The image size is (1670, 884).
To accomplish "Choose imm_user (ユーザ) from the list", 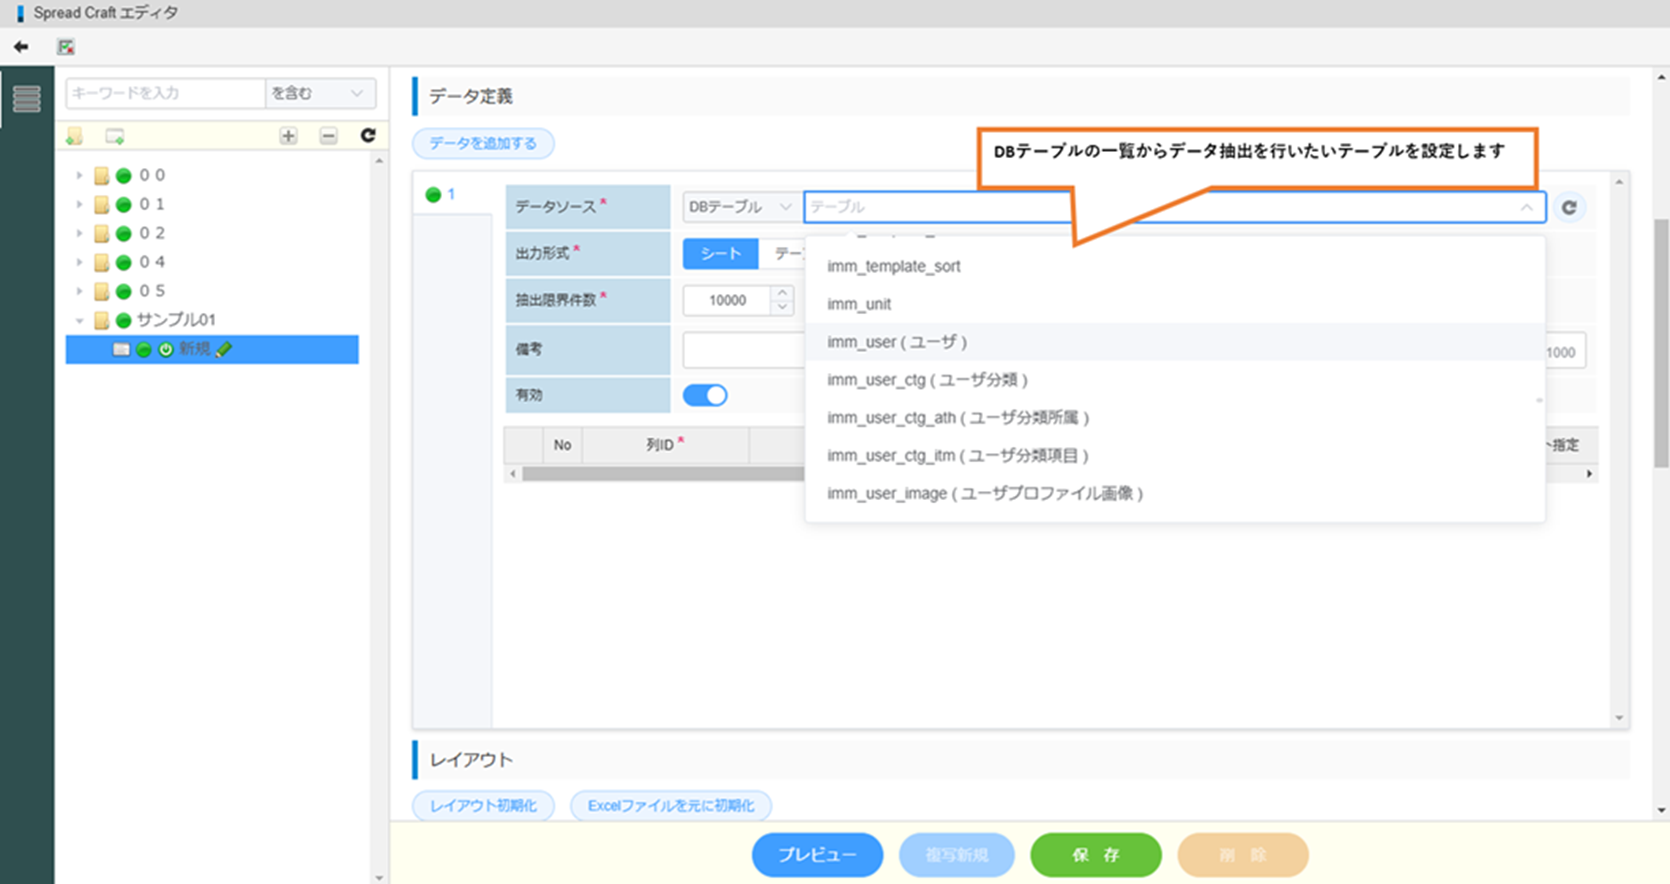I will click(897, 342).
